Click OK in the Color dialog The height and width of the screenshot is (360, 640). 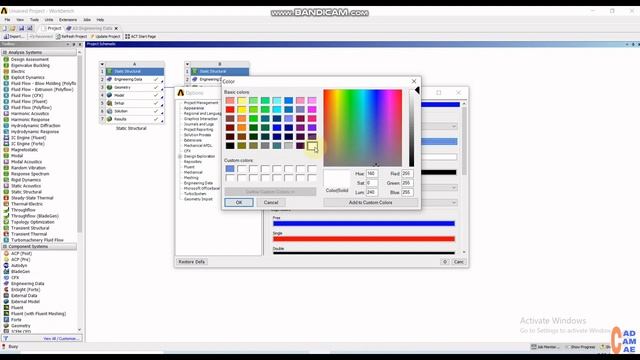(239, 202)
